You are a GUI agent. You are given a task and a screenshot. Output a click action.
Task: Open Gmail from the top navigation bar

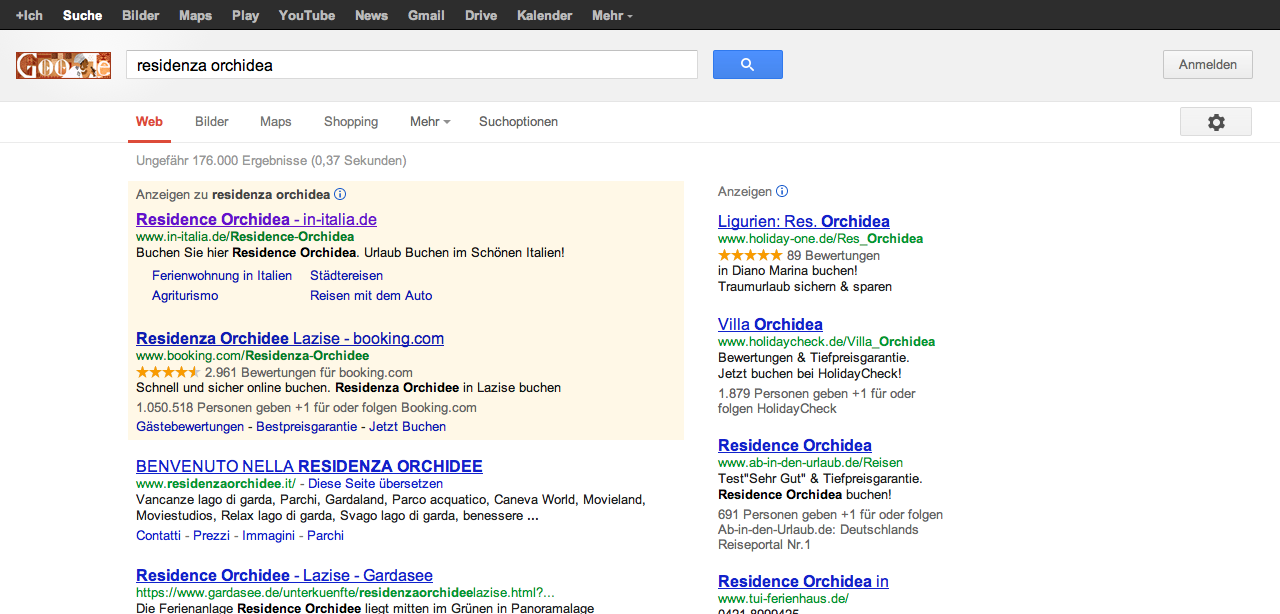[x=426, y=16]
